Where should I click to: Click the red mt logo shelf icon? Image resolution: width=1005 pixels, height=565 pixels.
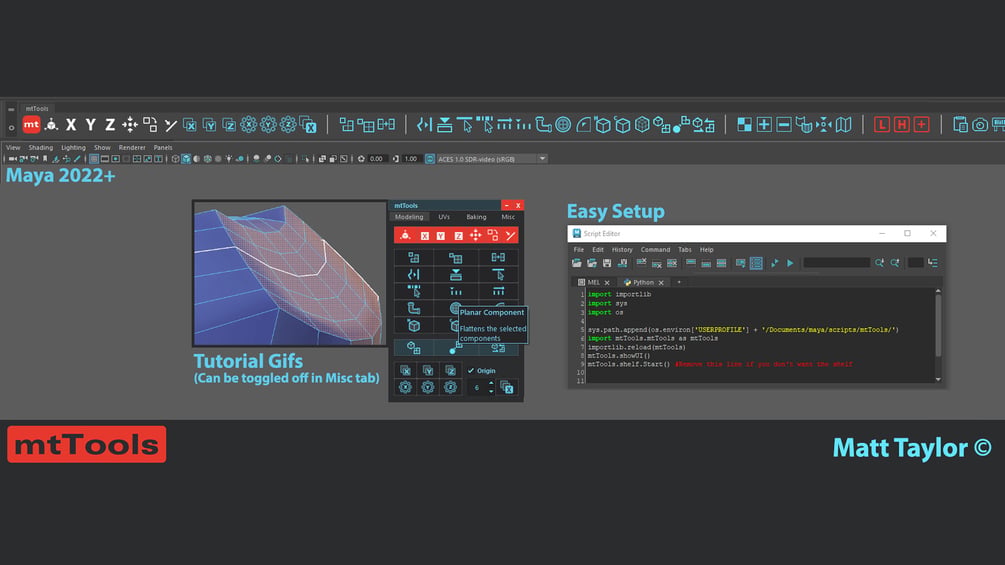tap(31, 124)
